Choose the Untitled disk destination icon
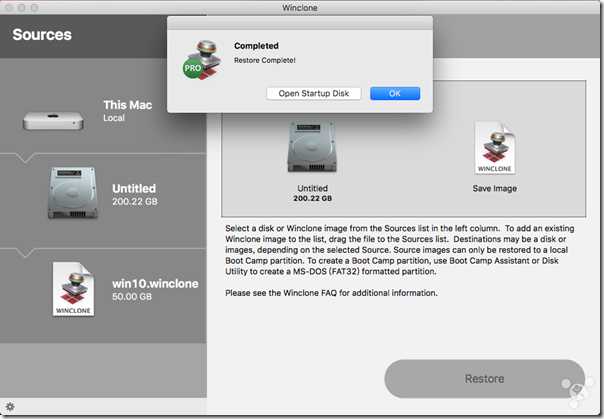The height and width of the screenshot is (419, 604). tap(312, 147)
